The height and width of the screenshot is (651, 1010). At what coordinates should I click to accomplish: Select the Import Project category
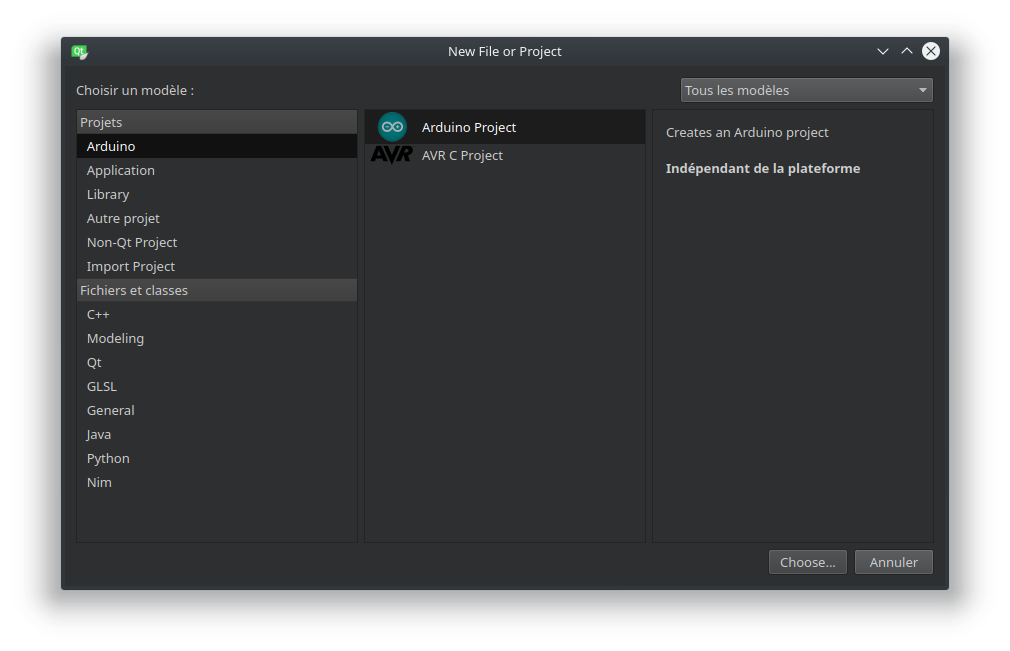(217, 266)
